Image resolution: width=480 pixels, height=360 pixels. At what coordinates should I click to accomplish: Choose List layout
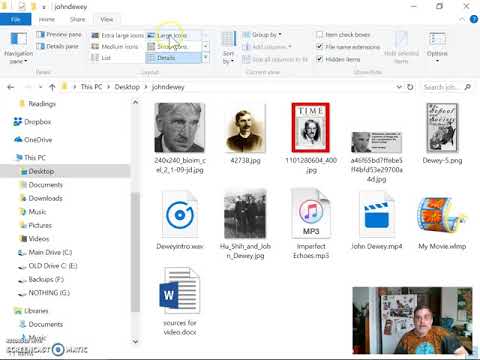point(101,58)
